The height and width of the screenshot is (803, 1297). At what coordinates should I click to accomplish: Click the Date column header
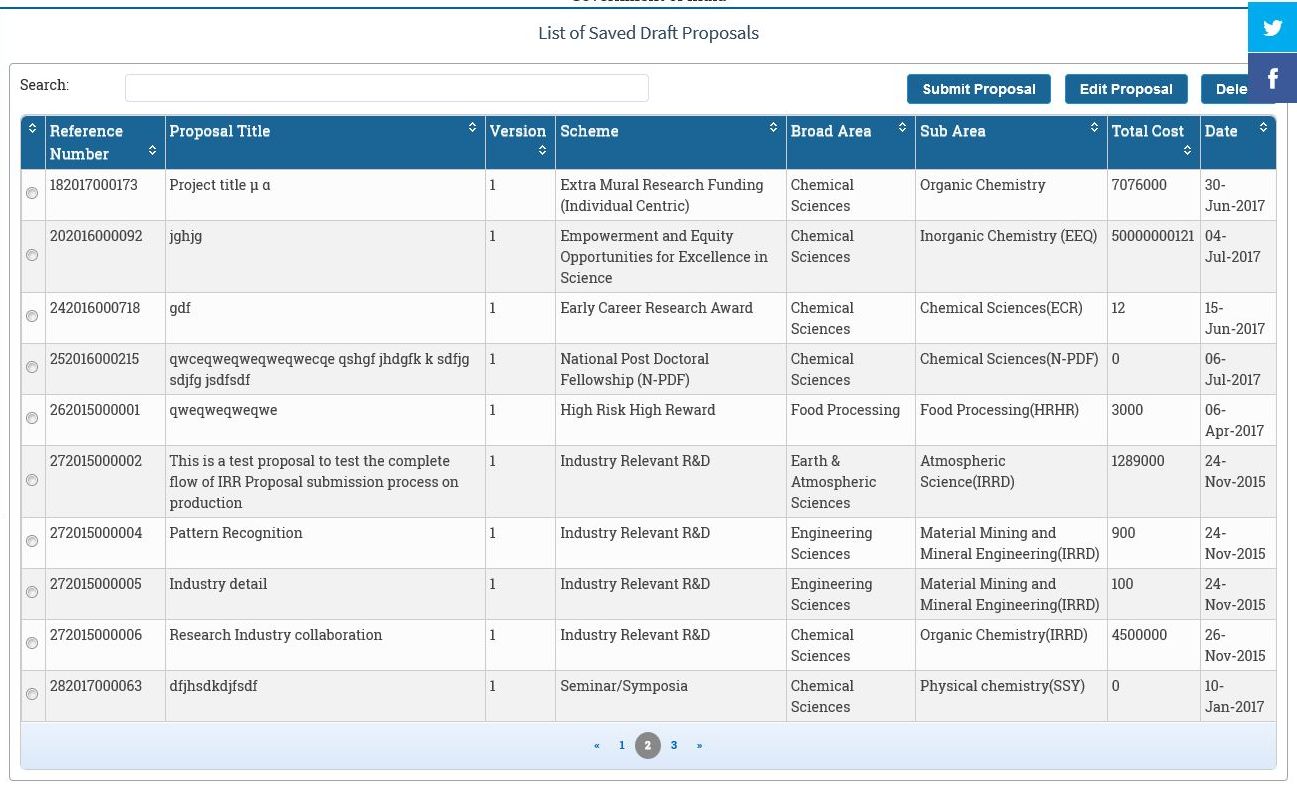click(x=1238, y=142)
